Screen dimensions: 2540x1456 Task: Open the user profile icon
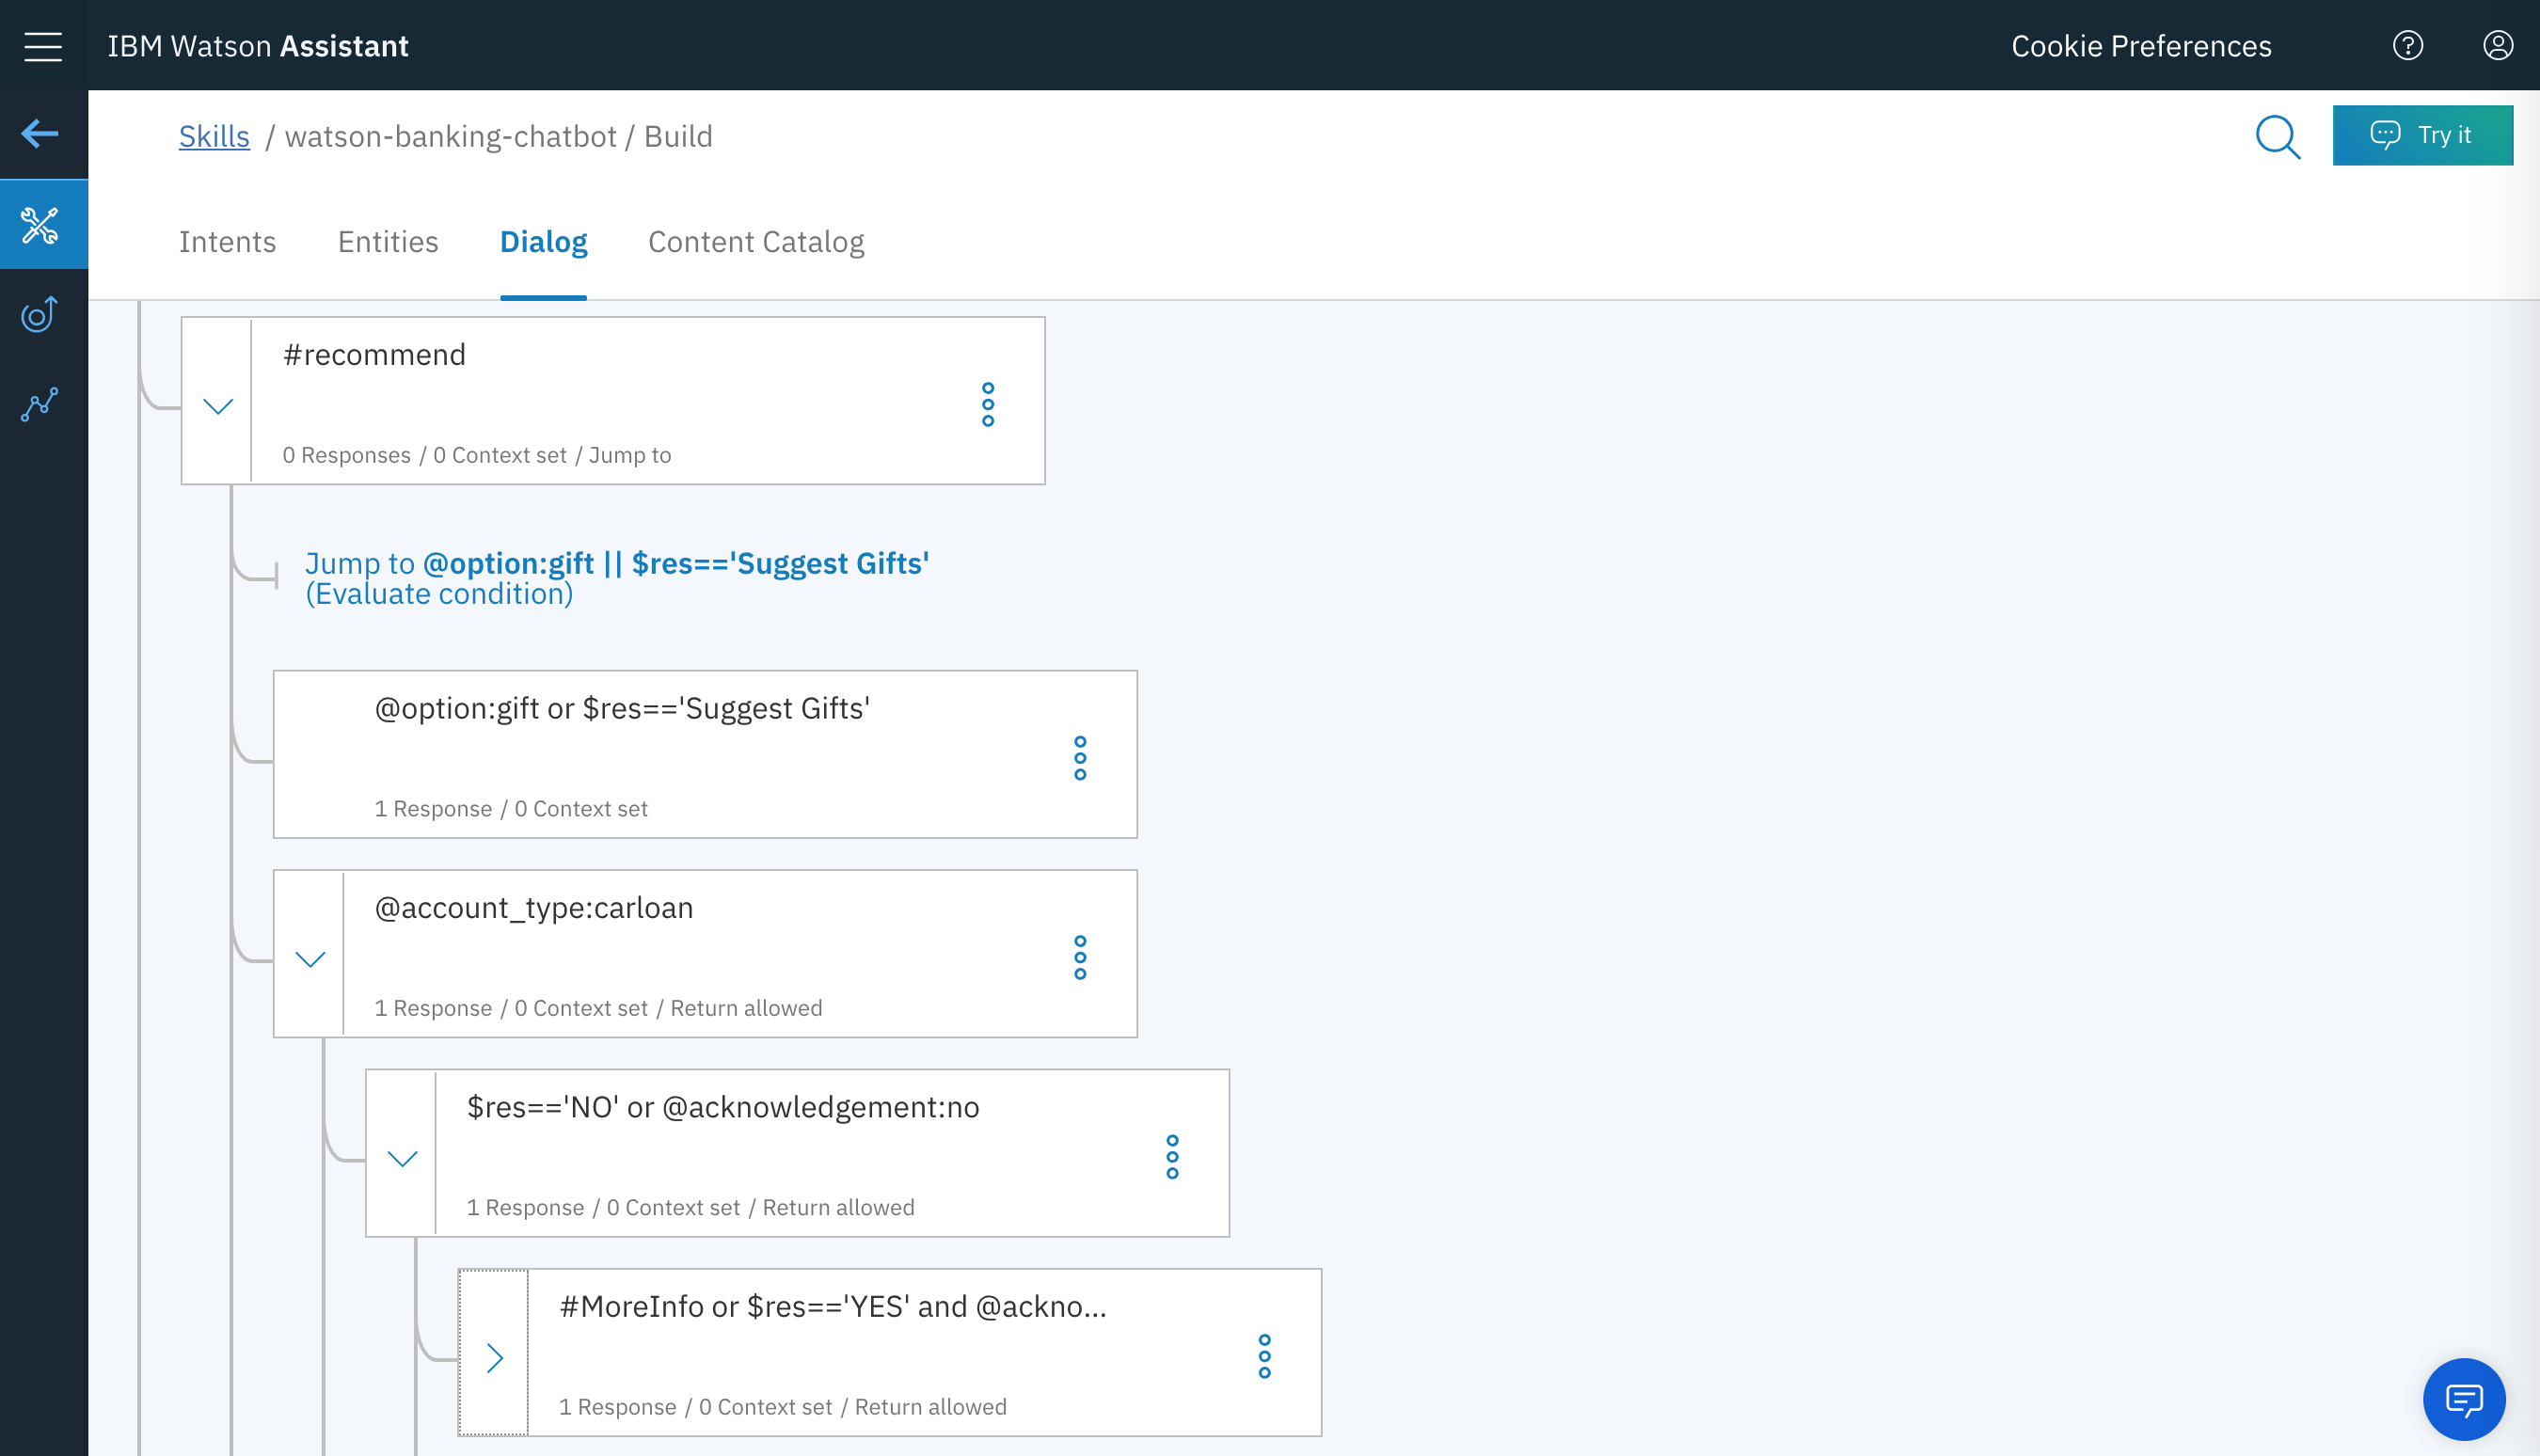2497,46
